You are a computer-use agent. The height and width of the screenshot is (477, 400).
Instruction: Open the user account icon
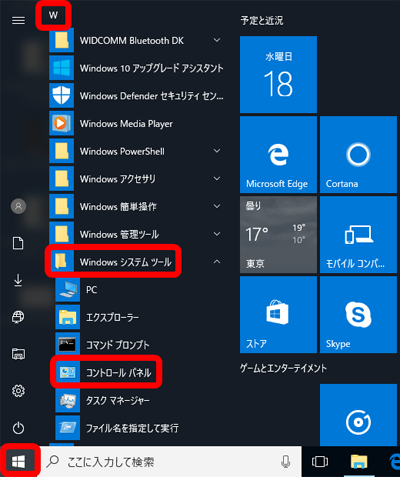pyautogui.click(x=18, y=206)
